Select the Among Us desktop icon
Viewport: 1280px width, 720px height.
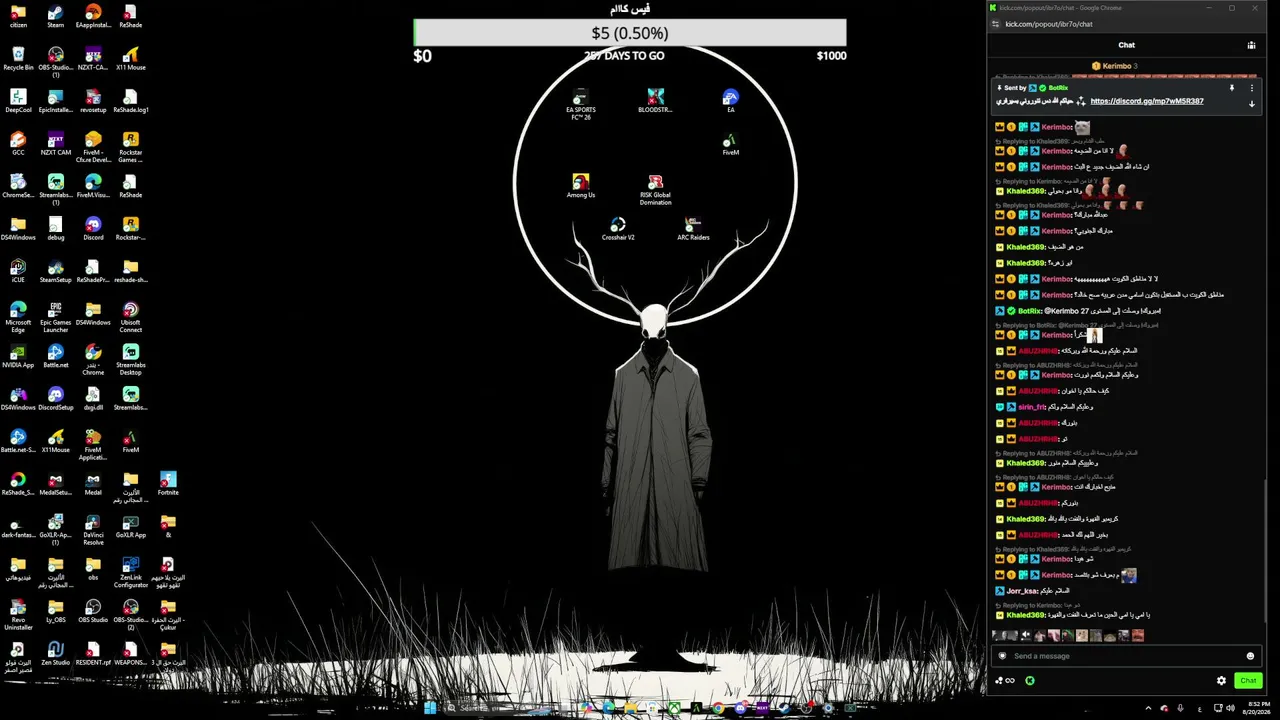click(581, 186)
